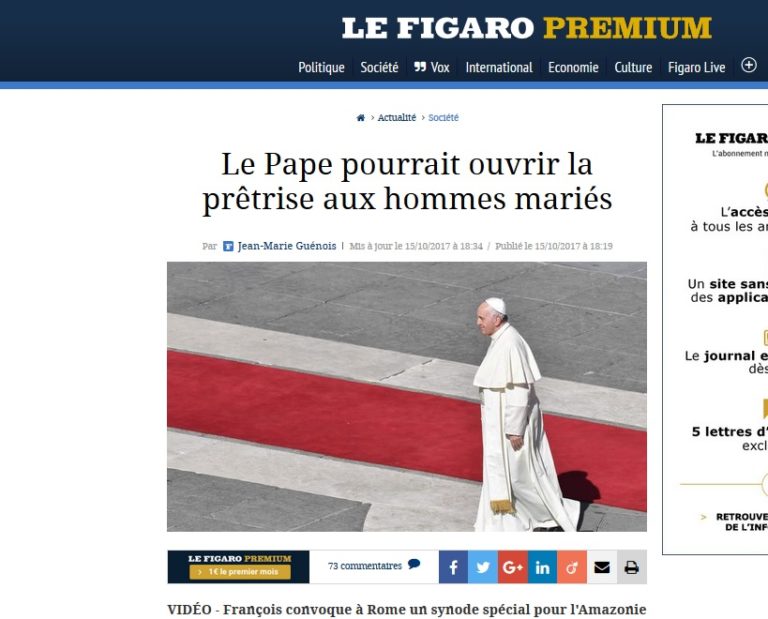
Task: Click the 1€ le premier mois button
Action: pyautogui.click(x=240, y=571)
